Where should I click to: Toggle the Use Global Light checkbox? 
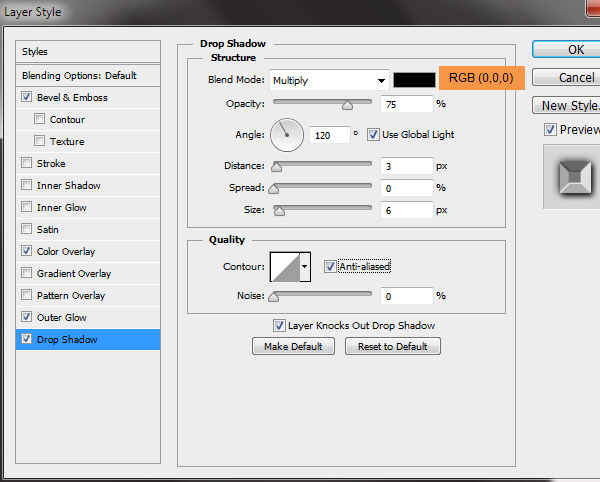(374, 134)
